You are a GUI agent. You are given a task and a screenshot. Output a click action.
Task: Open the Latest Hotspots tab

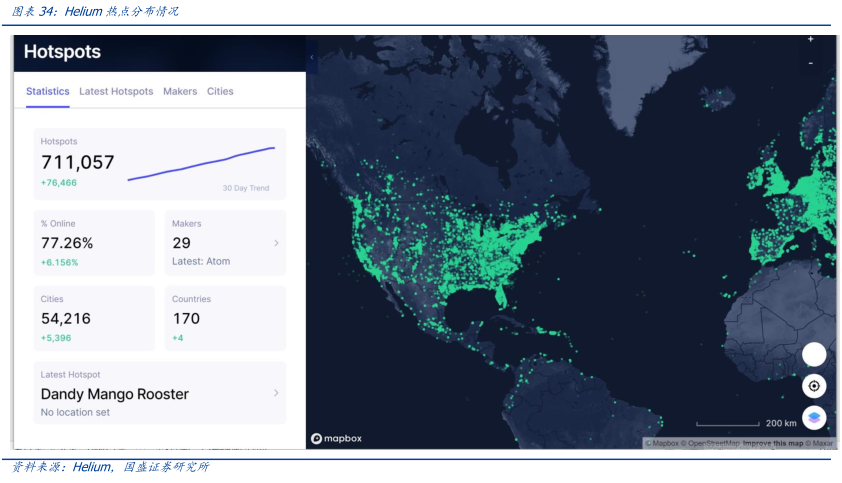point(116,91)
